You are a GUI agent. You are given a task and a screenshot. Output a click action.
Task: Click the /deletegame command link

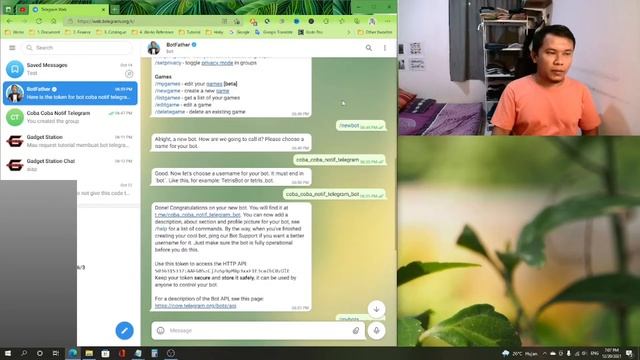pos(170,111)
